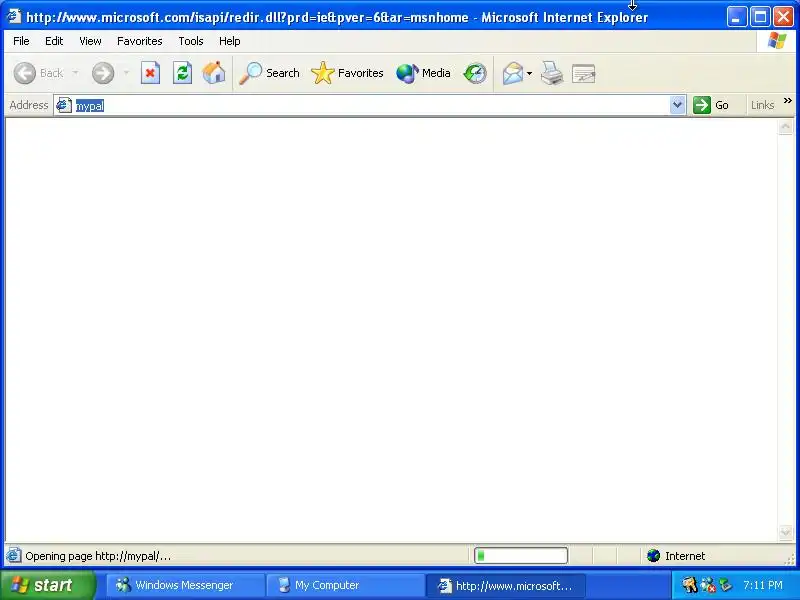Click the Back navigation button
Viewport: 800px width, 600px height.
(x=39, y=73)
